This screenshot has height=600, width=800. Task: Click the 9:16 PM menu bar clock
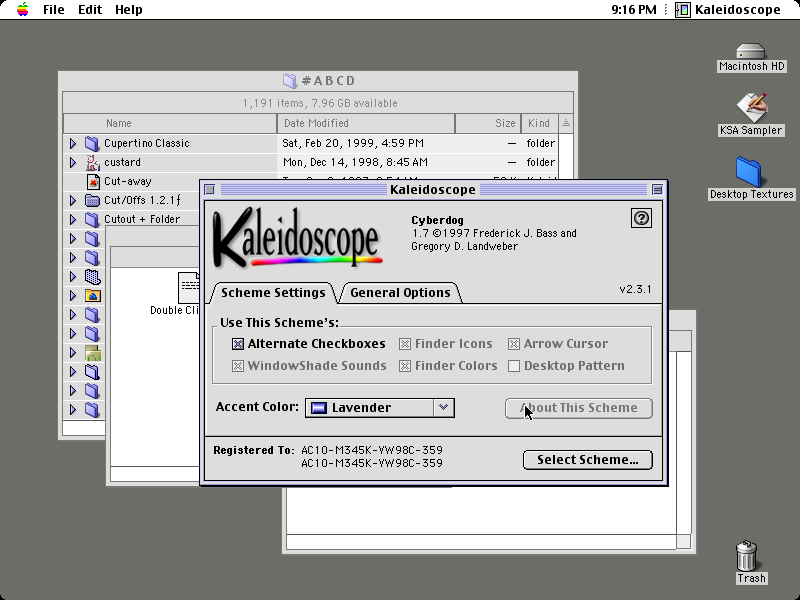click(634, 10)
